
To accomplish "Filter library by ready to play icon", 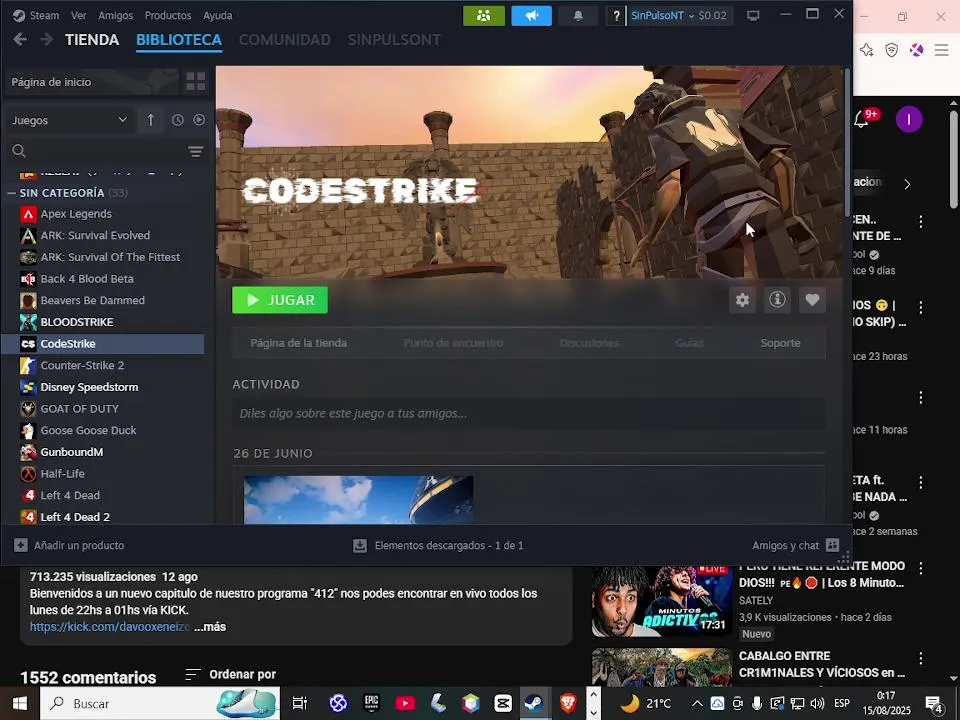I will tap(199, 120).
